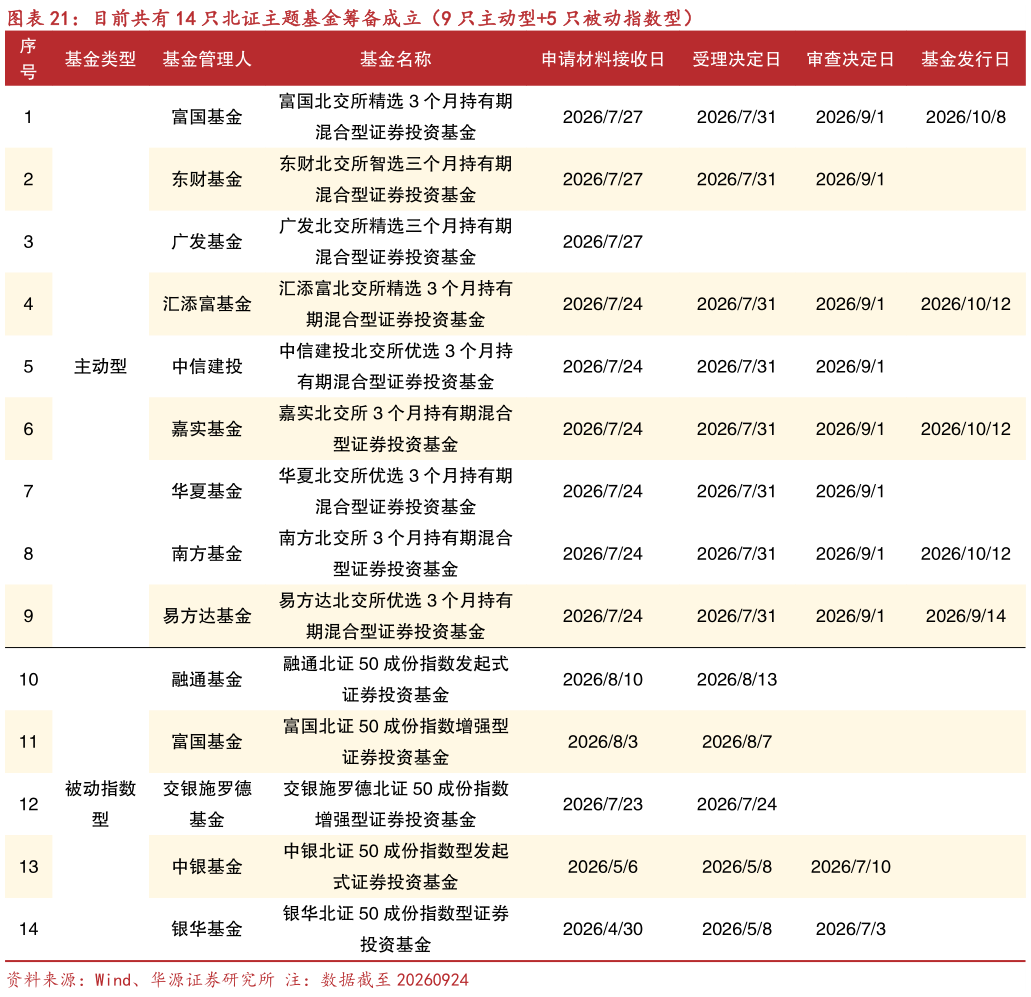Select issue date 2026/10/8
The image size is (1031, 997).
pos(965,117)
